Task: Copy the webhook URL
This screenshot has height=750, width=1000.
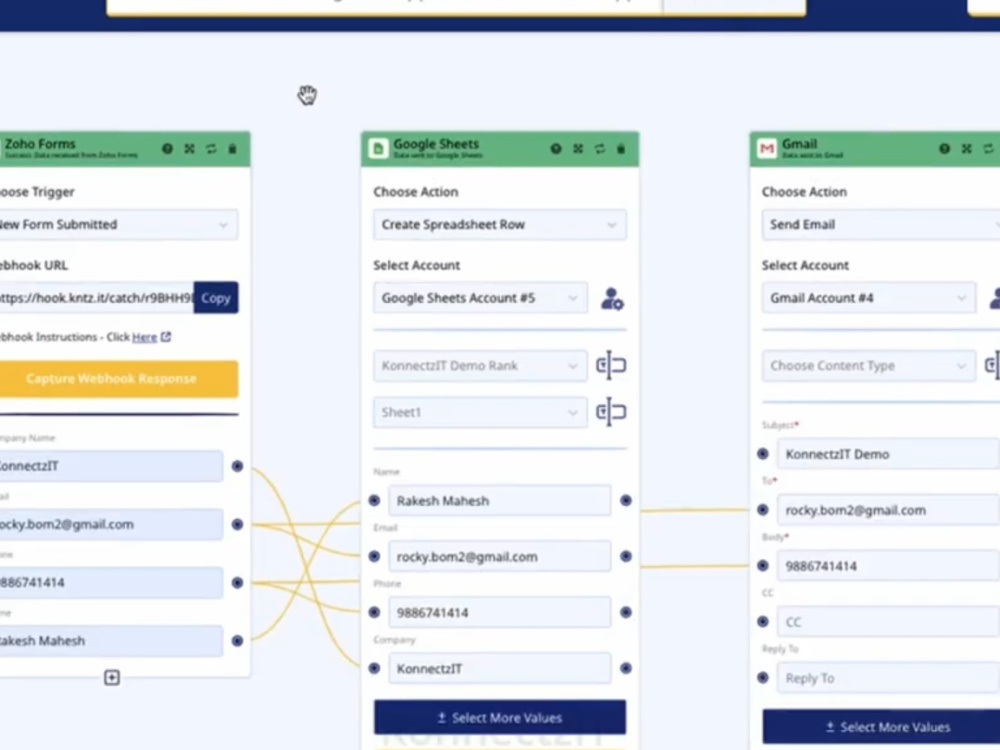Action: [x=216, y=298]
